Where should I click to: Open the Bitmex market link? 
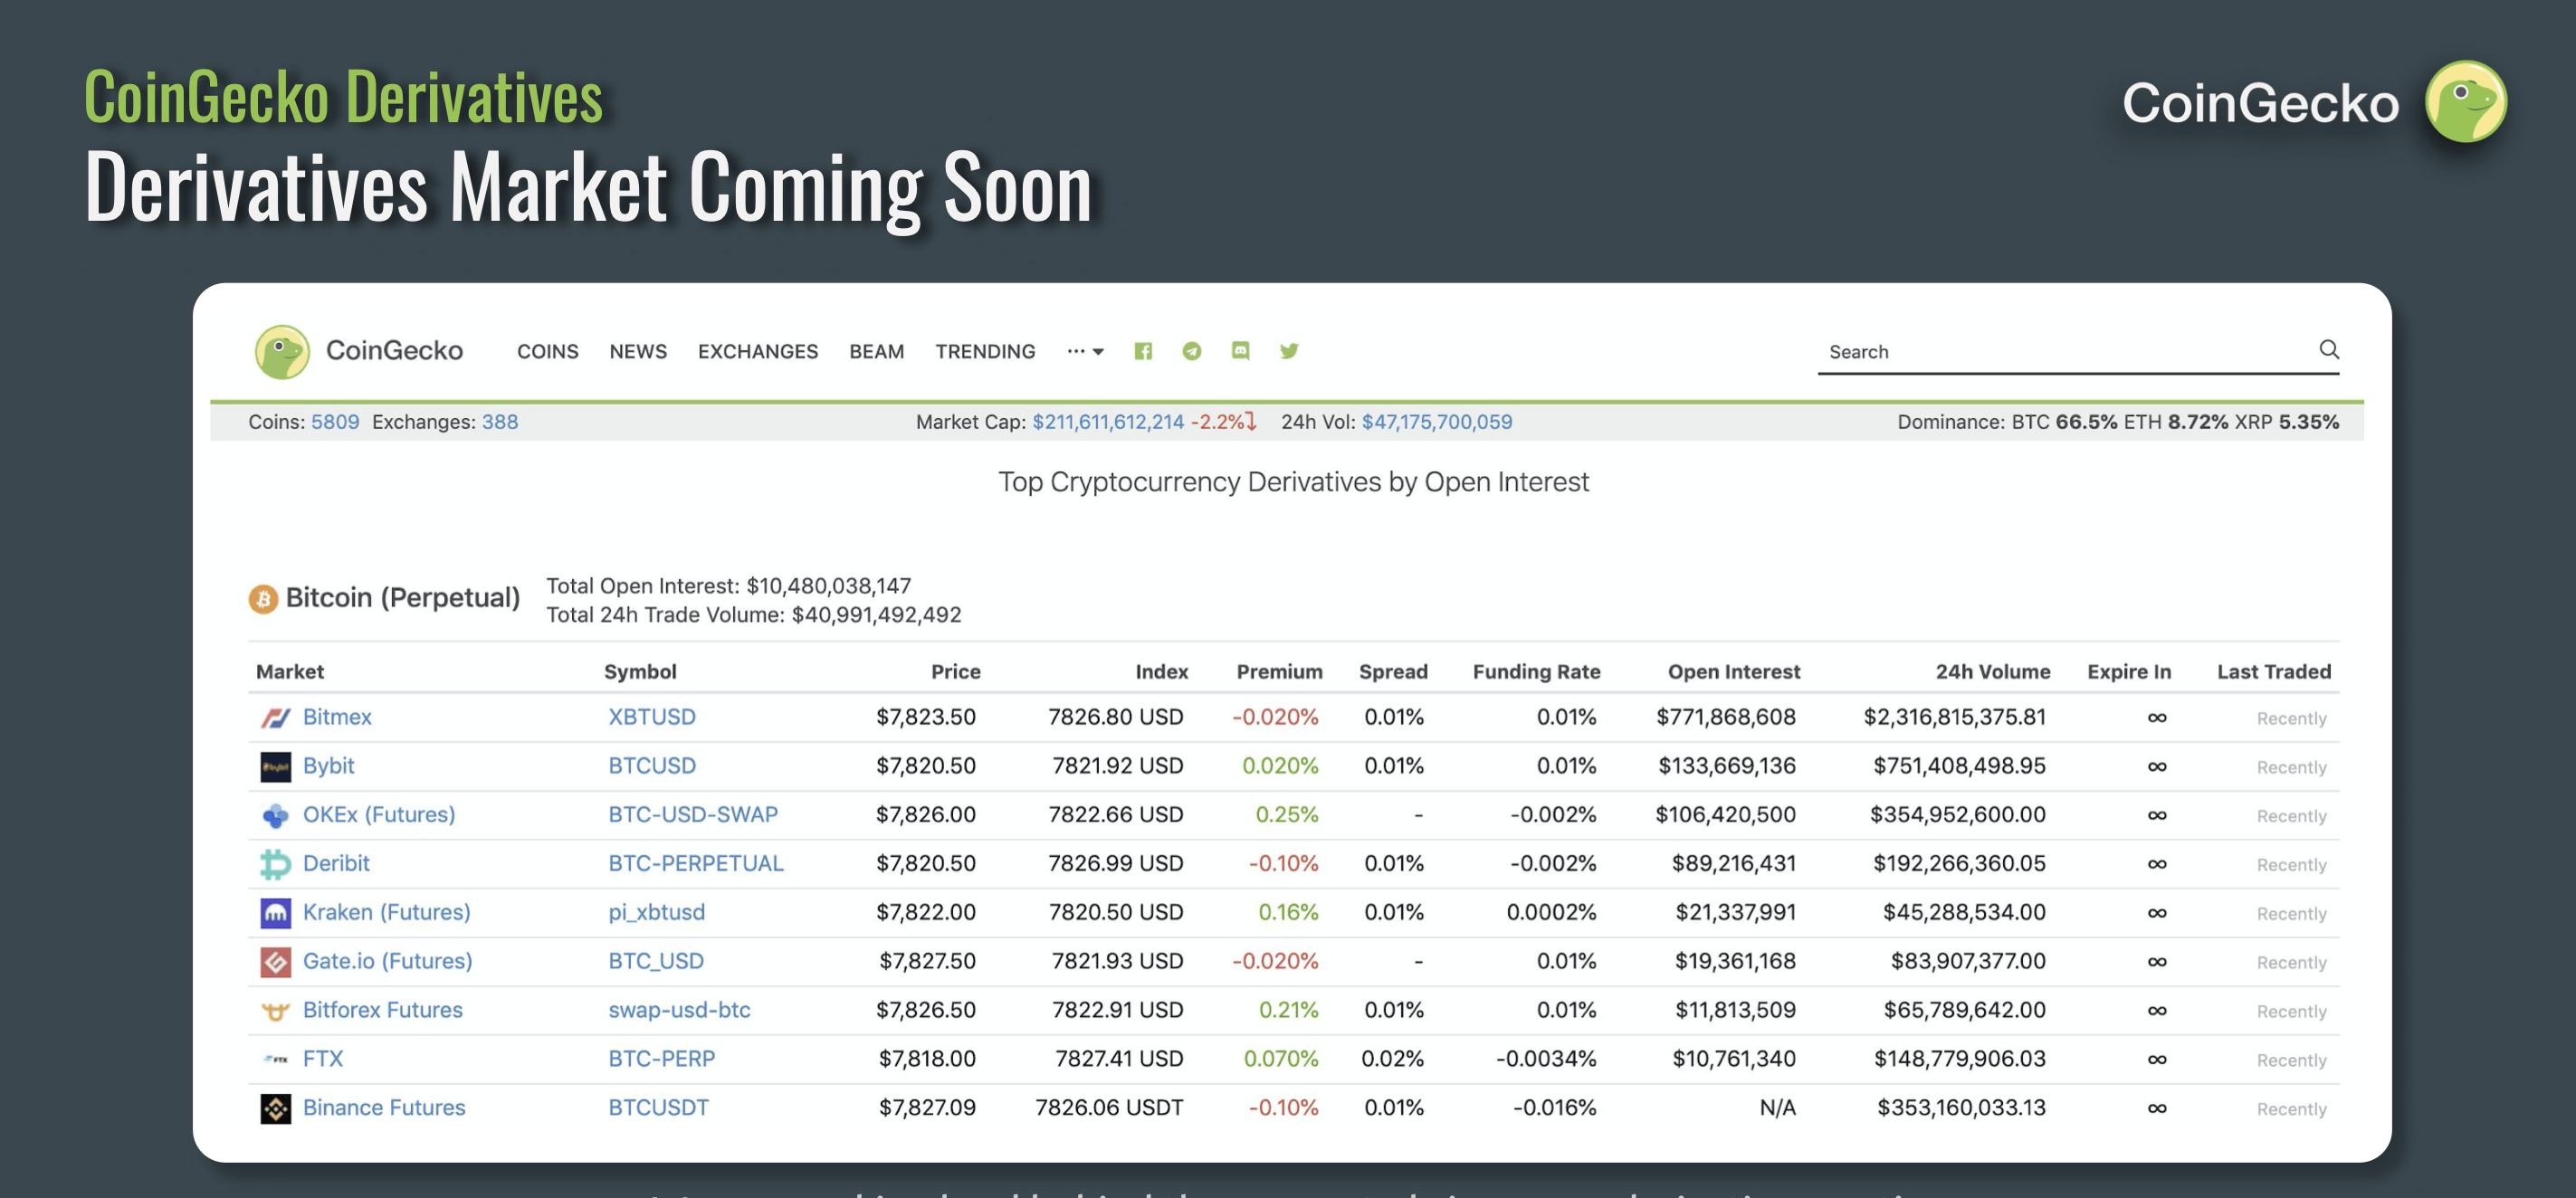tap(337, 717)
